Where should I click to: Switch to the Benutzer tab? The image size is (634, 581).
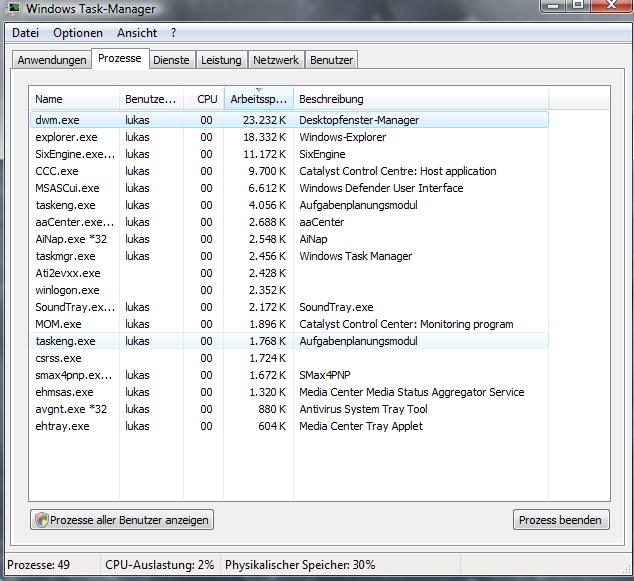332,60
